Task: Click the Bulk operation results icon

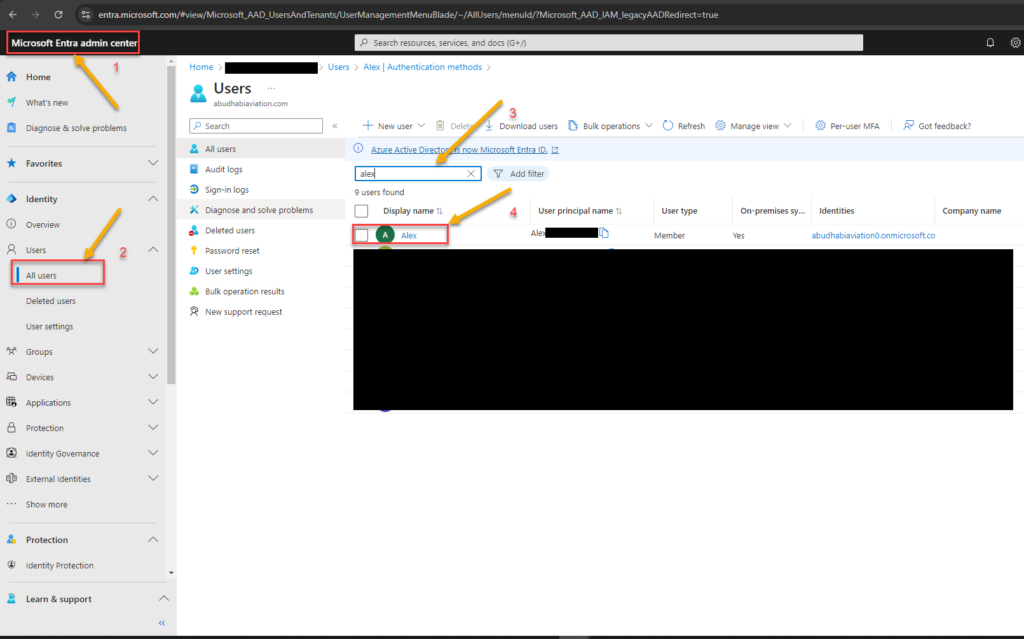Action: click(194, 291)
